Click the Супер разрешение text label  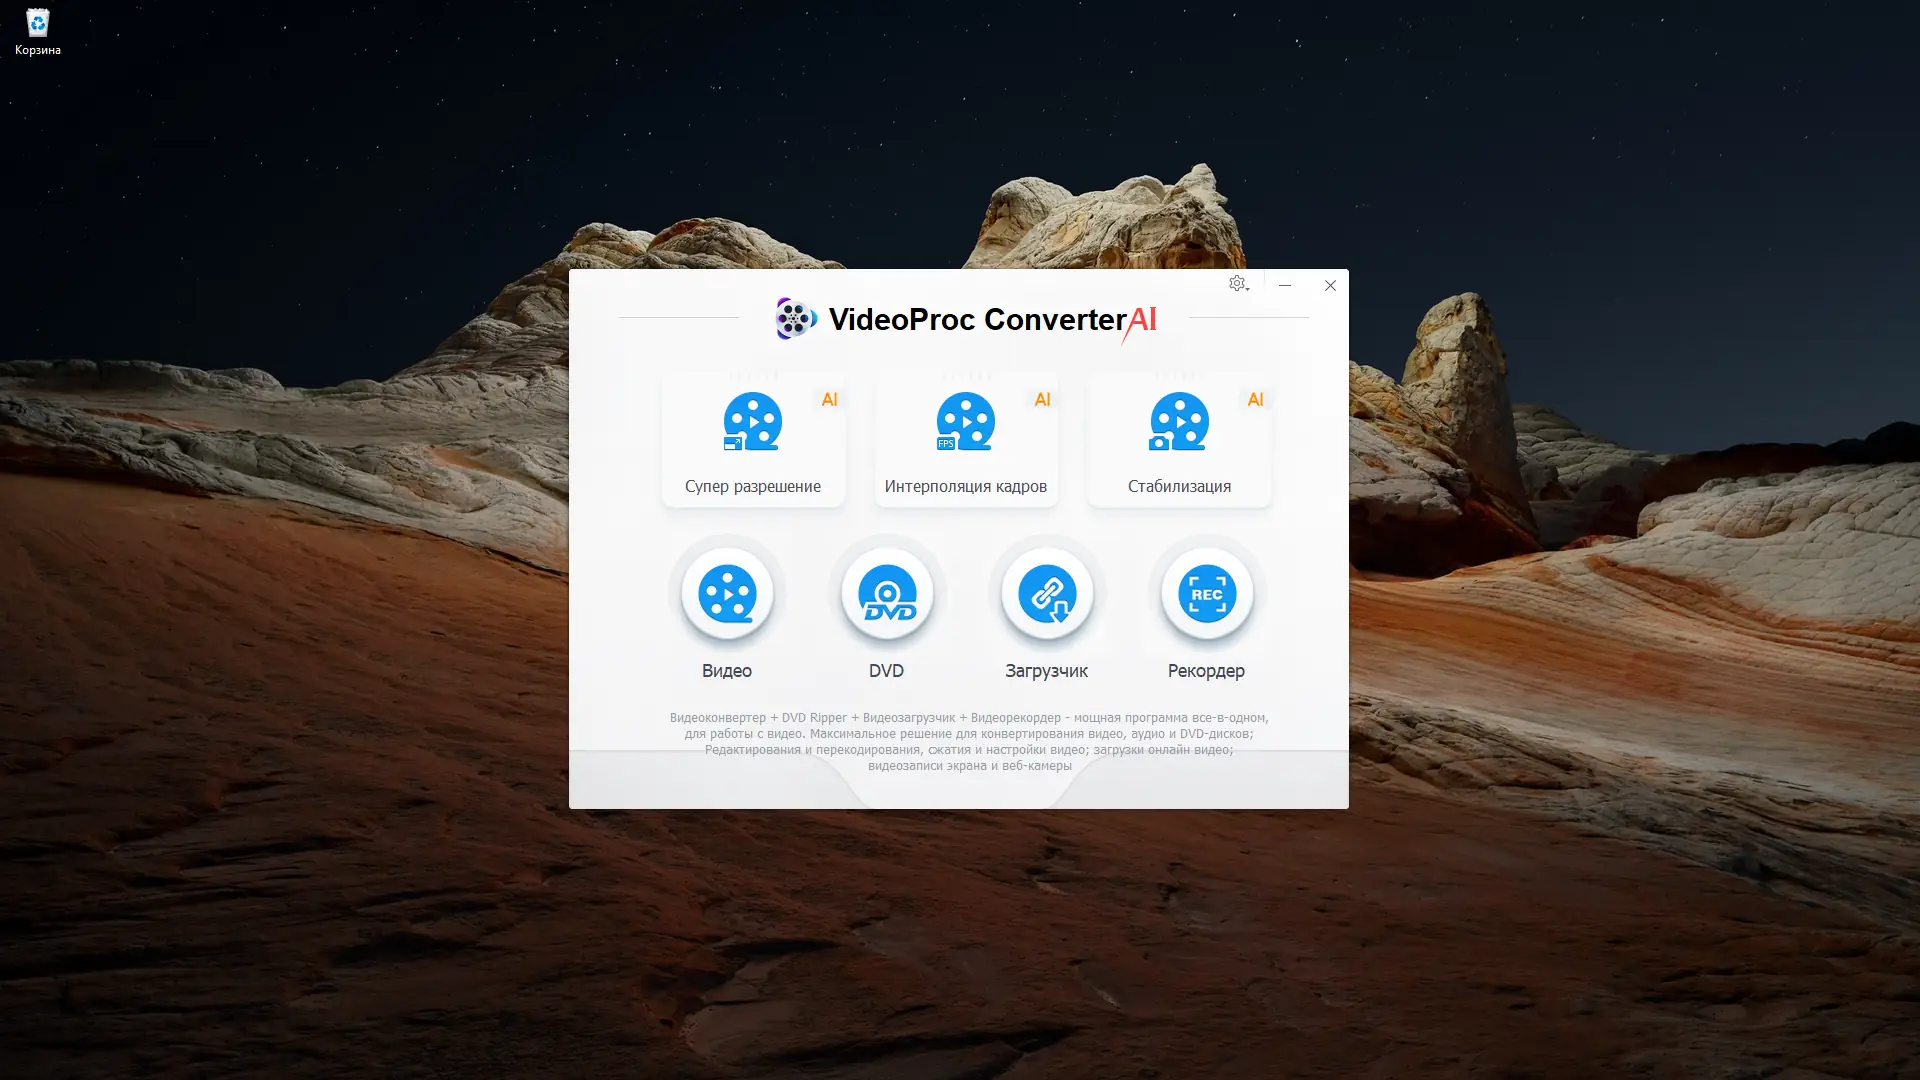tap(752, 486)
